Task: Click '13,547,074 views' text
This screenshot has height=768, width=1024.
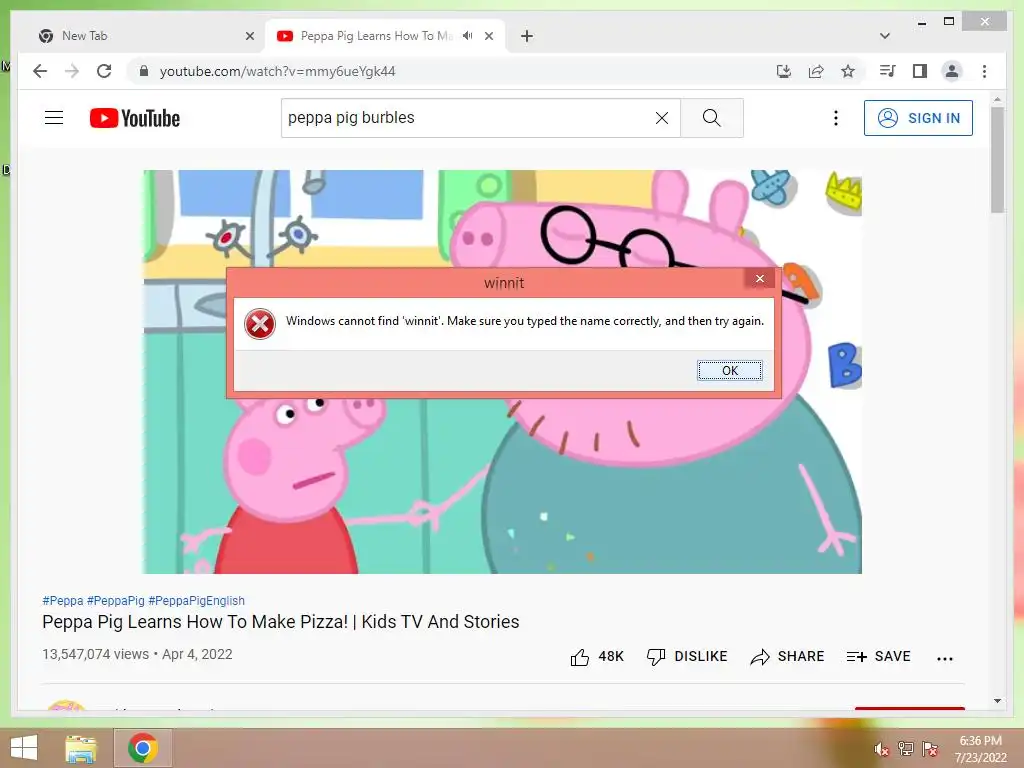Action: (x=95, y=654)
